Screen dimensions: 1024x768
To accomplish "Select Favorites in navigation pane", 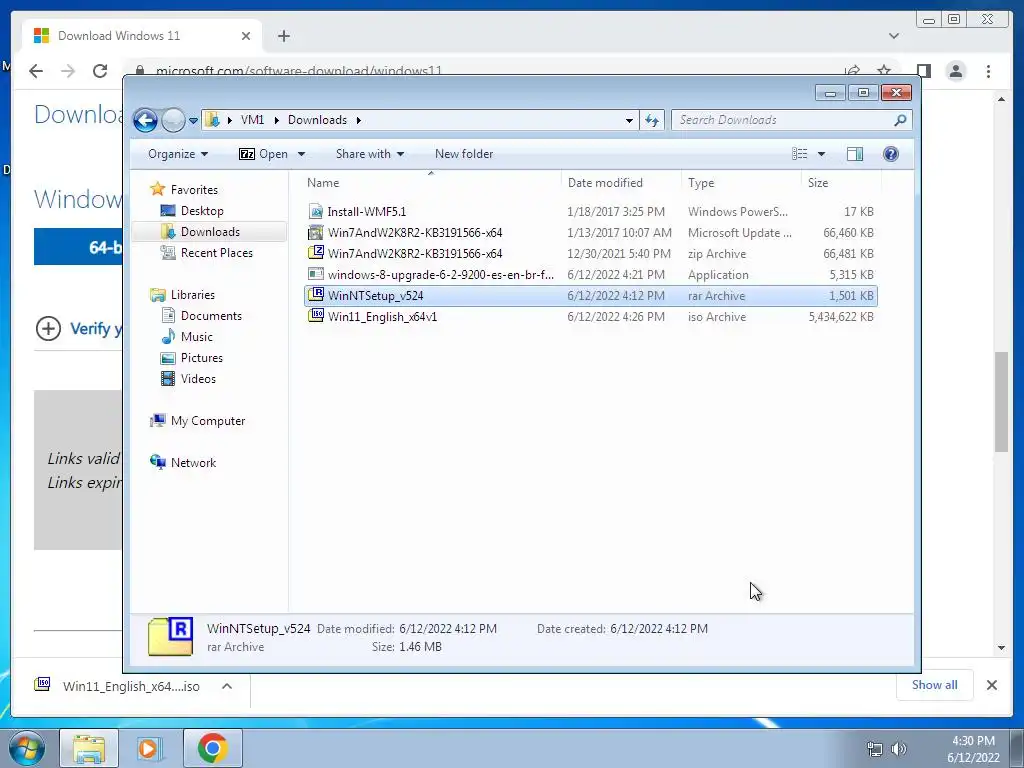I will pyautogui.click(x=194, y=189).
